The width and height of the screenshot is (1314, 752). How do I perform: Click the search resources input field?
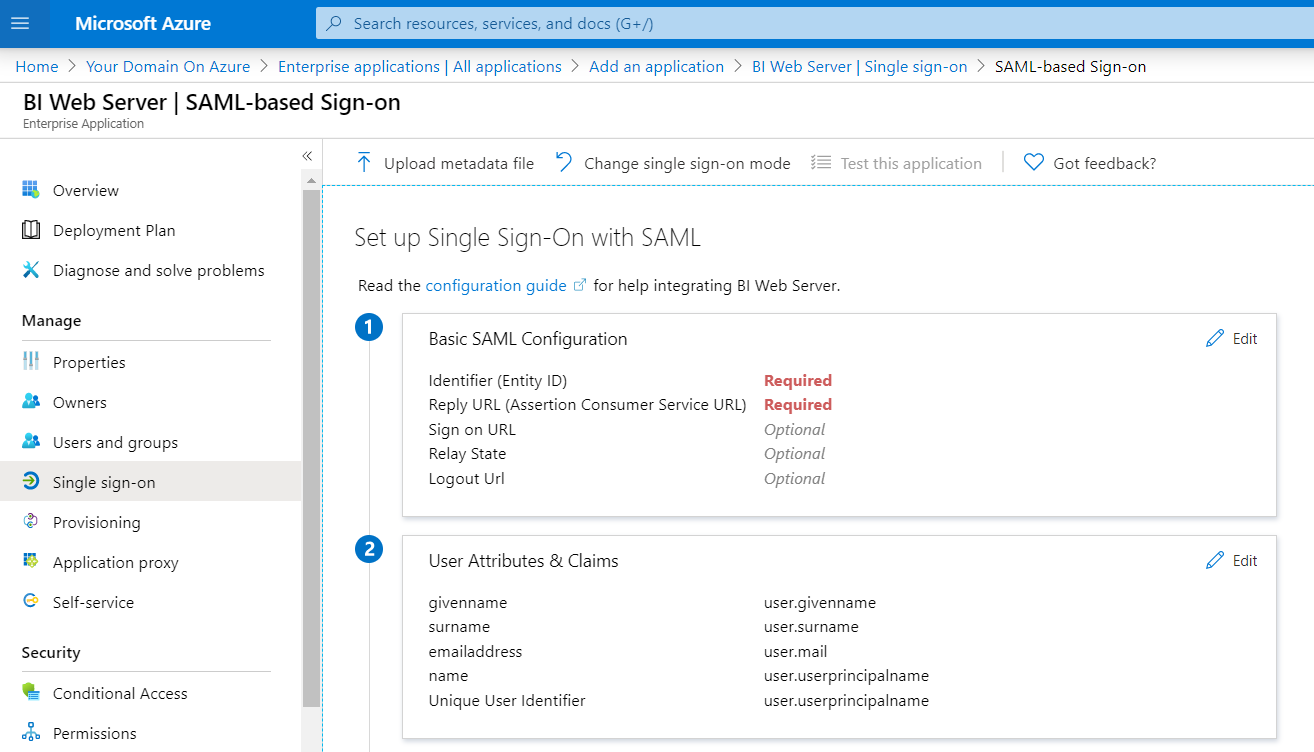pos(700,23)
